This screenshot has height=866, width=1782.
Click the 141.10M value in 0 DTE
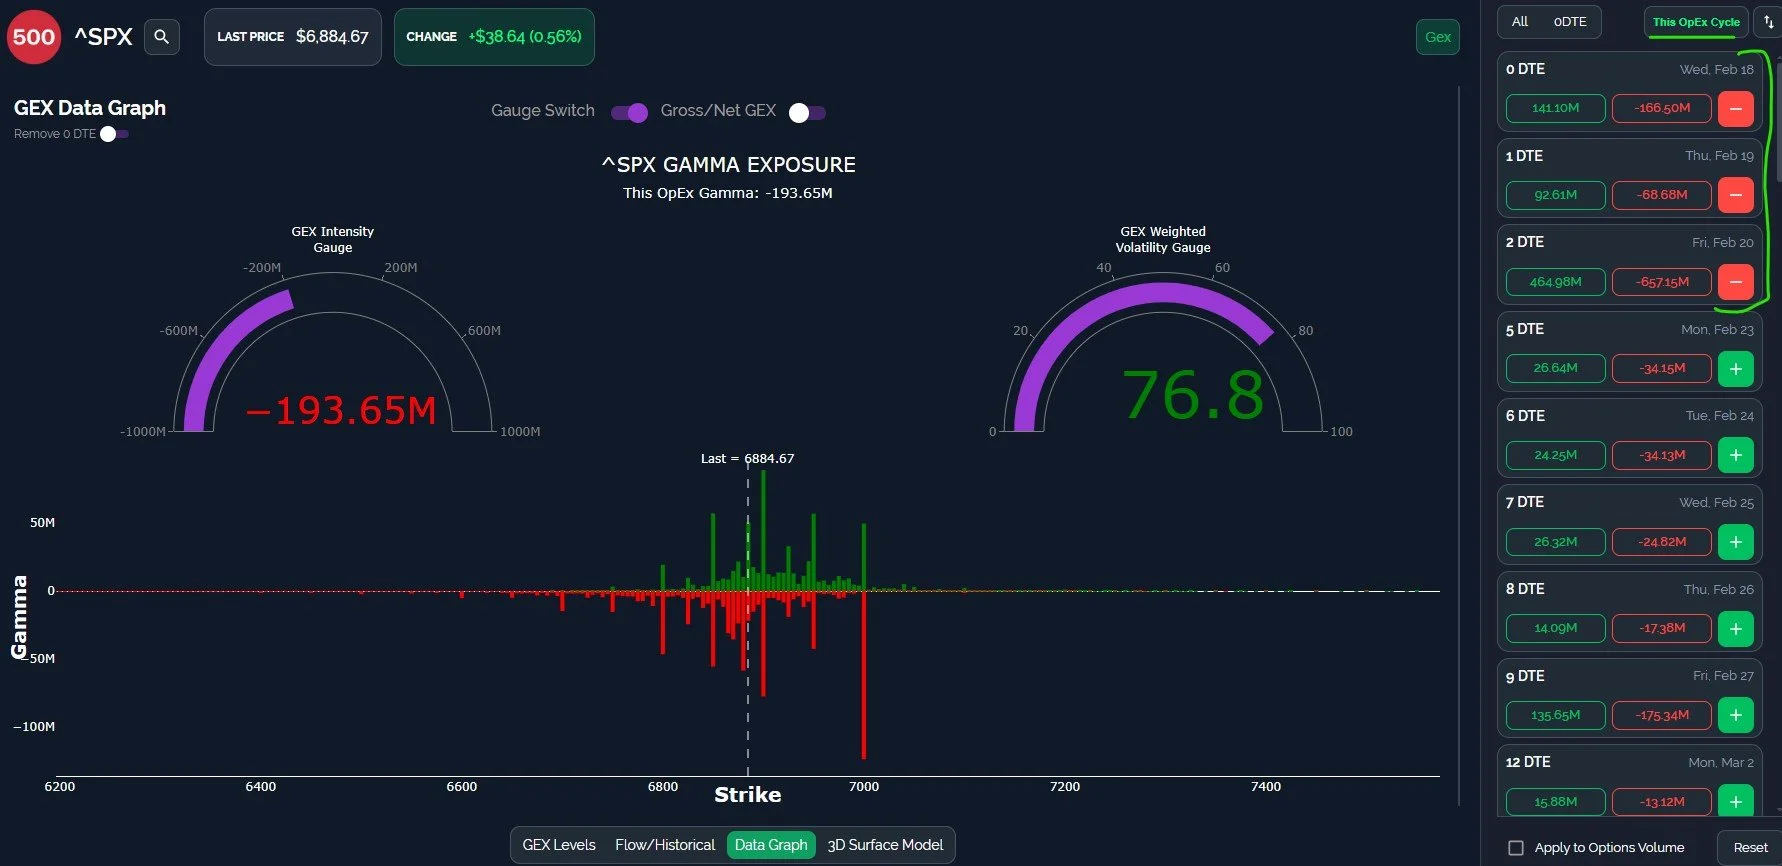click(1556, 108)
